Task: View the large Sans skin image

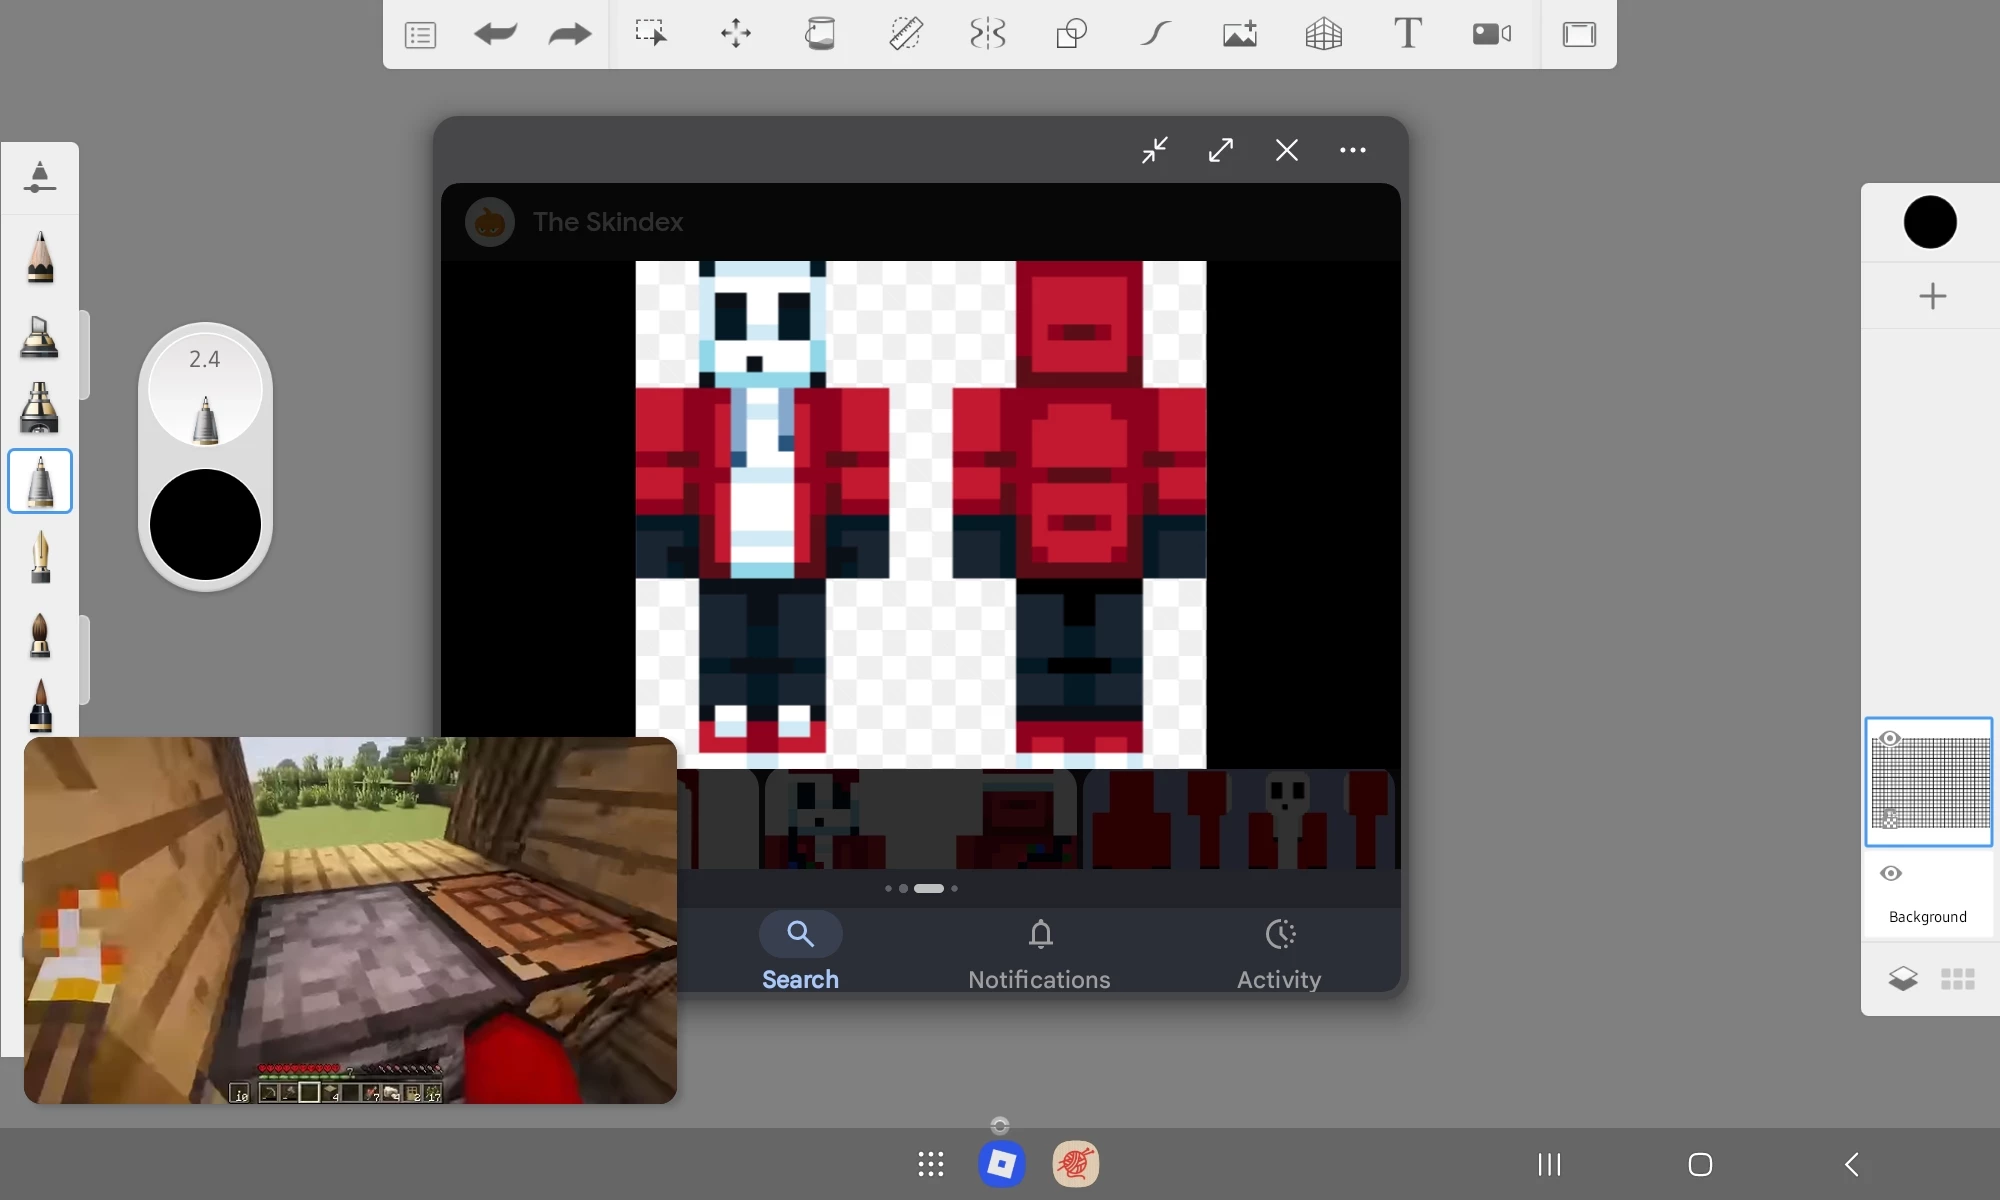Action: pos(921,514)
